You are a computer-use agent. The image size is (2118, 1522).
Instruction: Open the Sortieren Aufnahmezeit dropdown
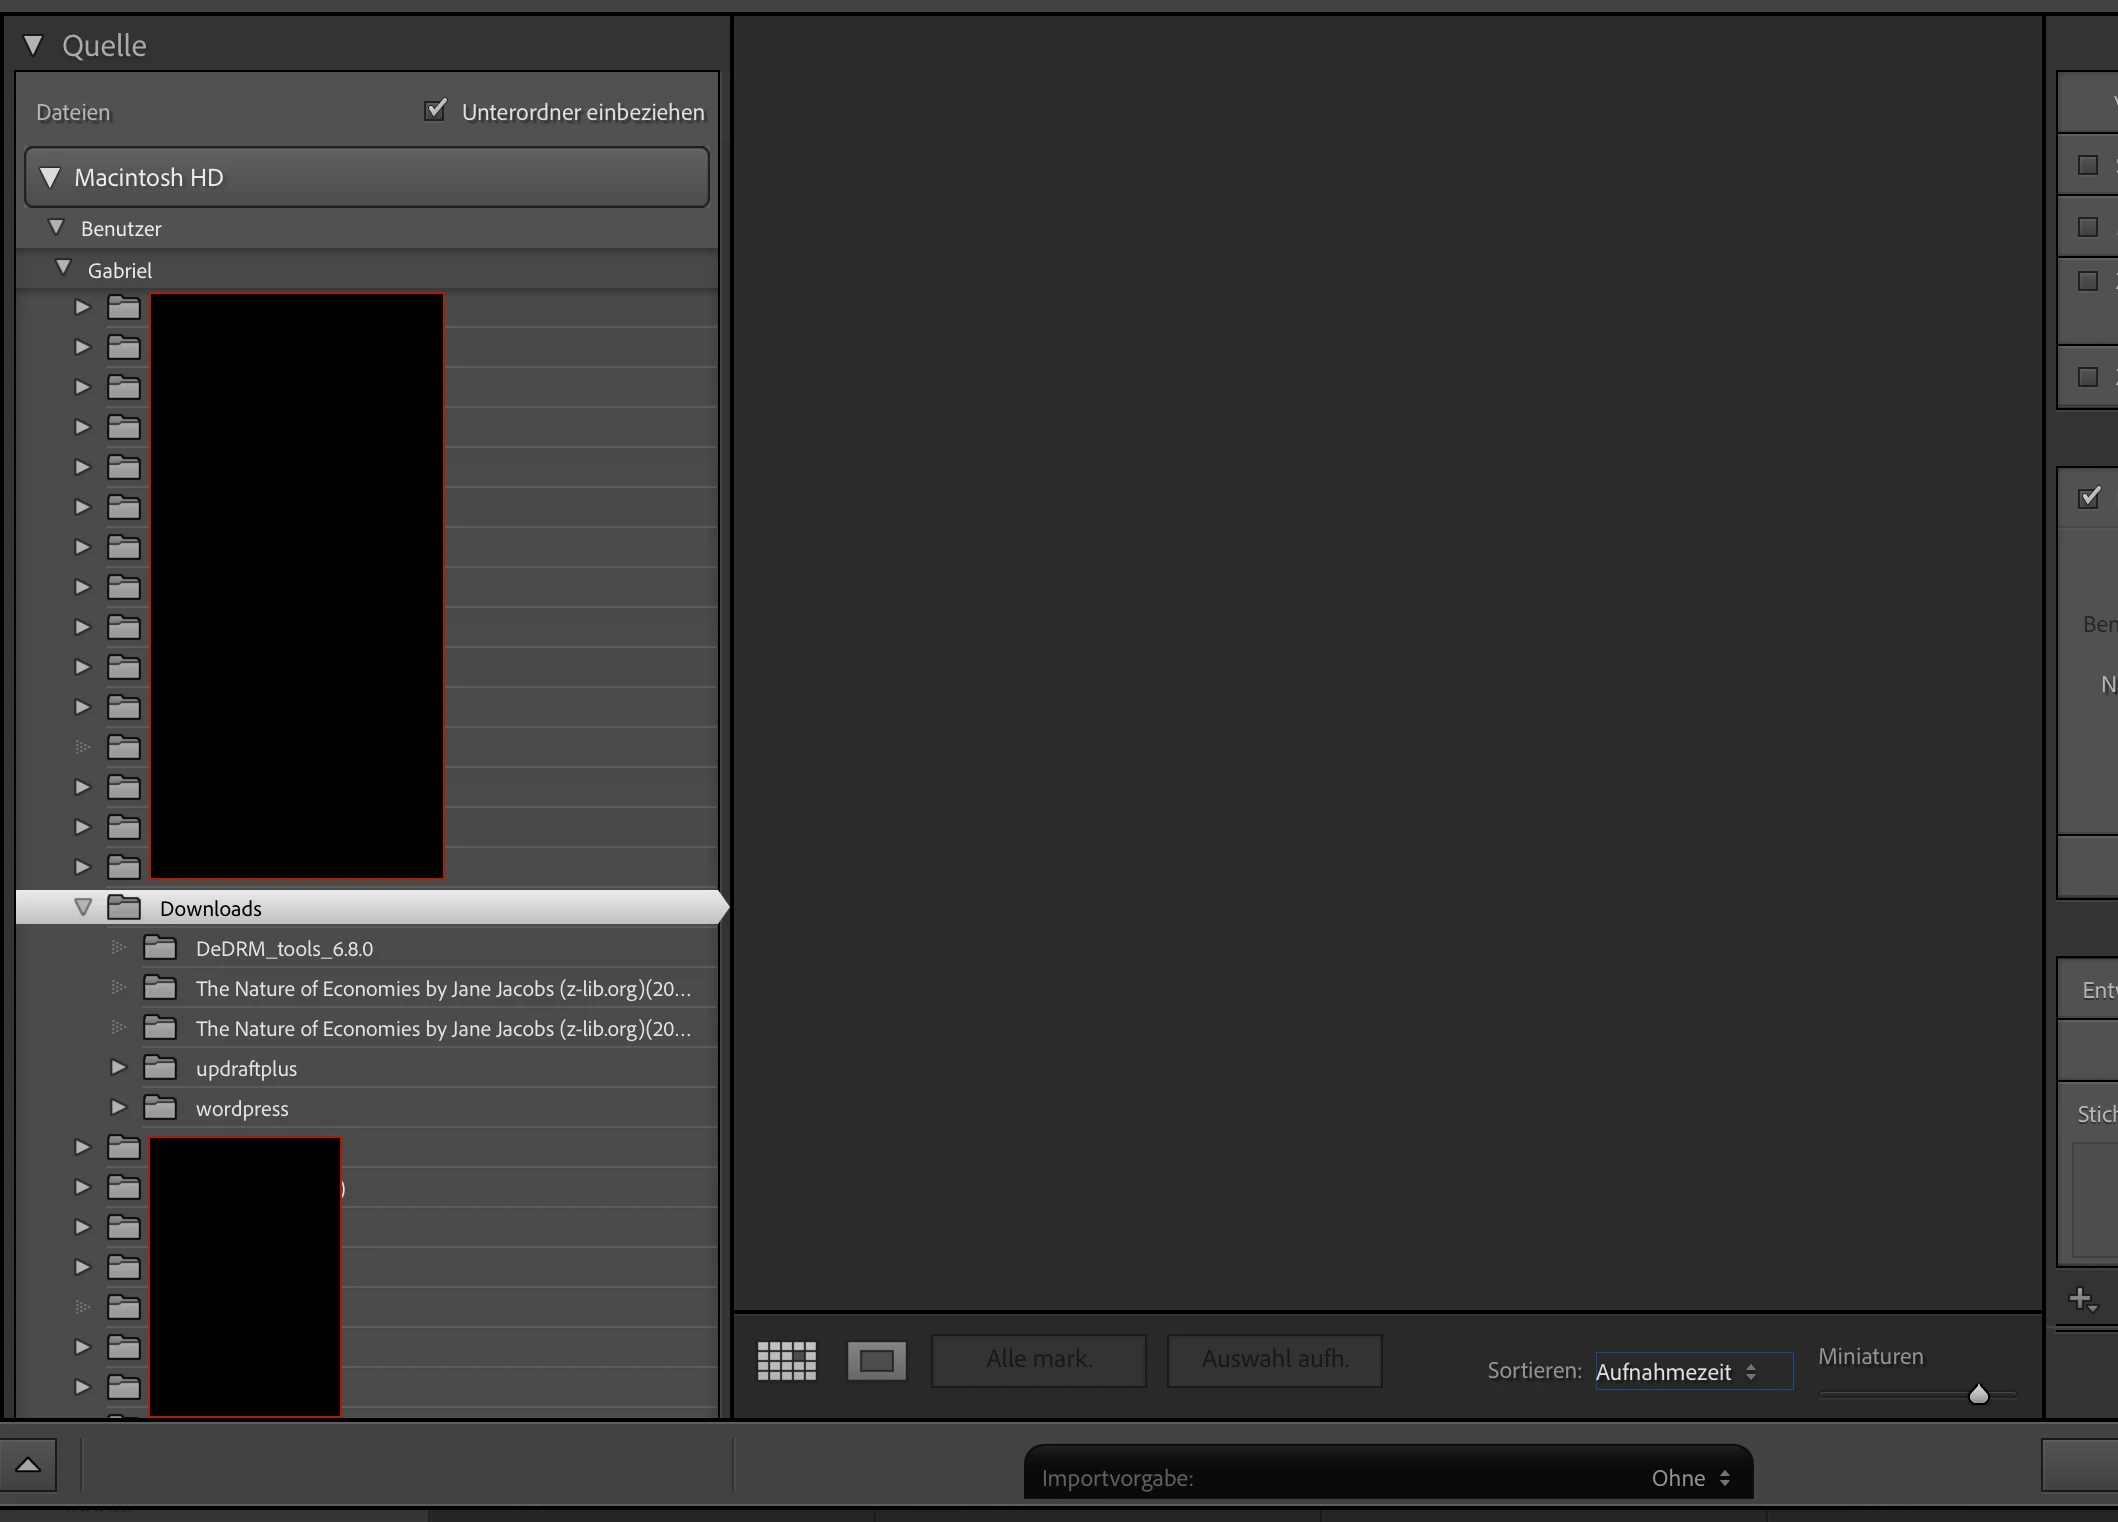click(1692, 1372)
